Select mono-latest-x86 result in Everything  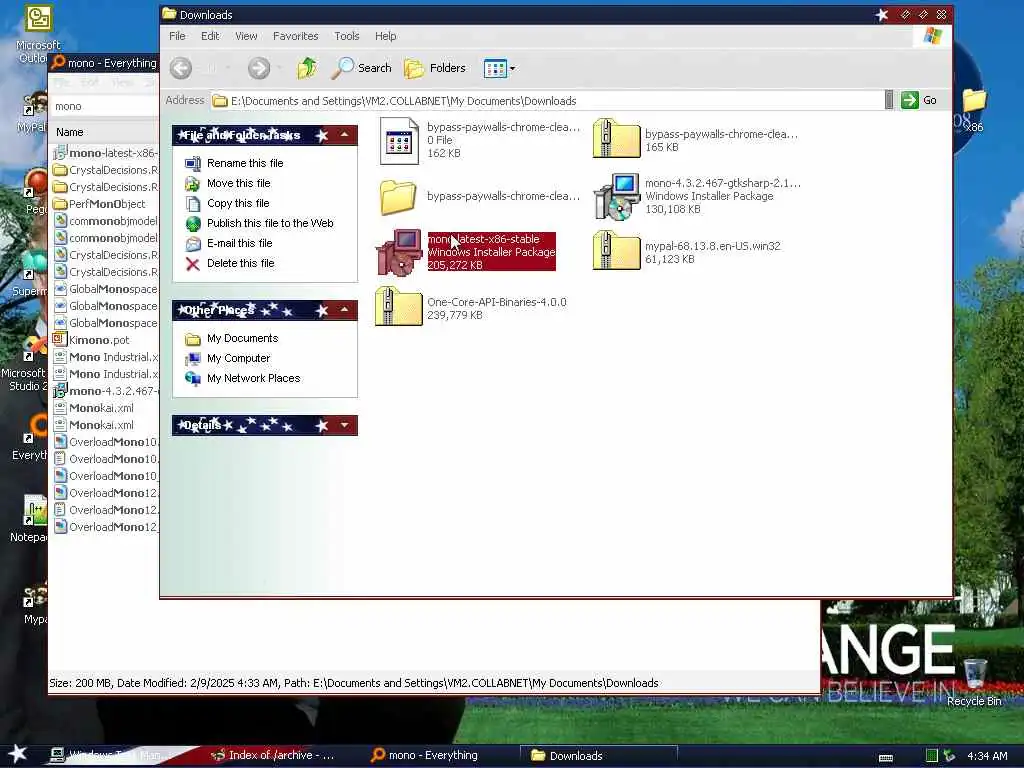pos(105,153)
